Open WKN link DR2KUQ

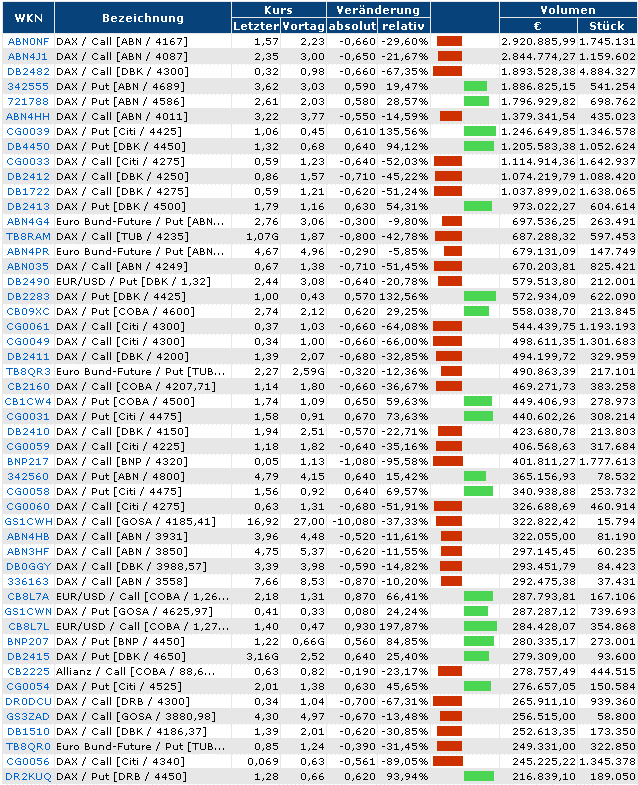(x=28, y=777)
